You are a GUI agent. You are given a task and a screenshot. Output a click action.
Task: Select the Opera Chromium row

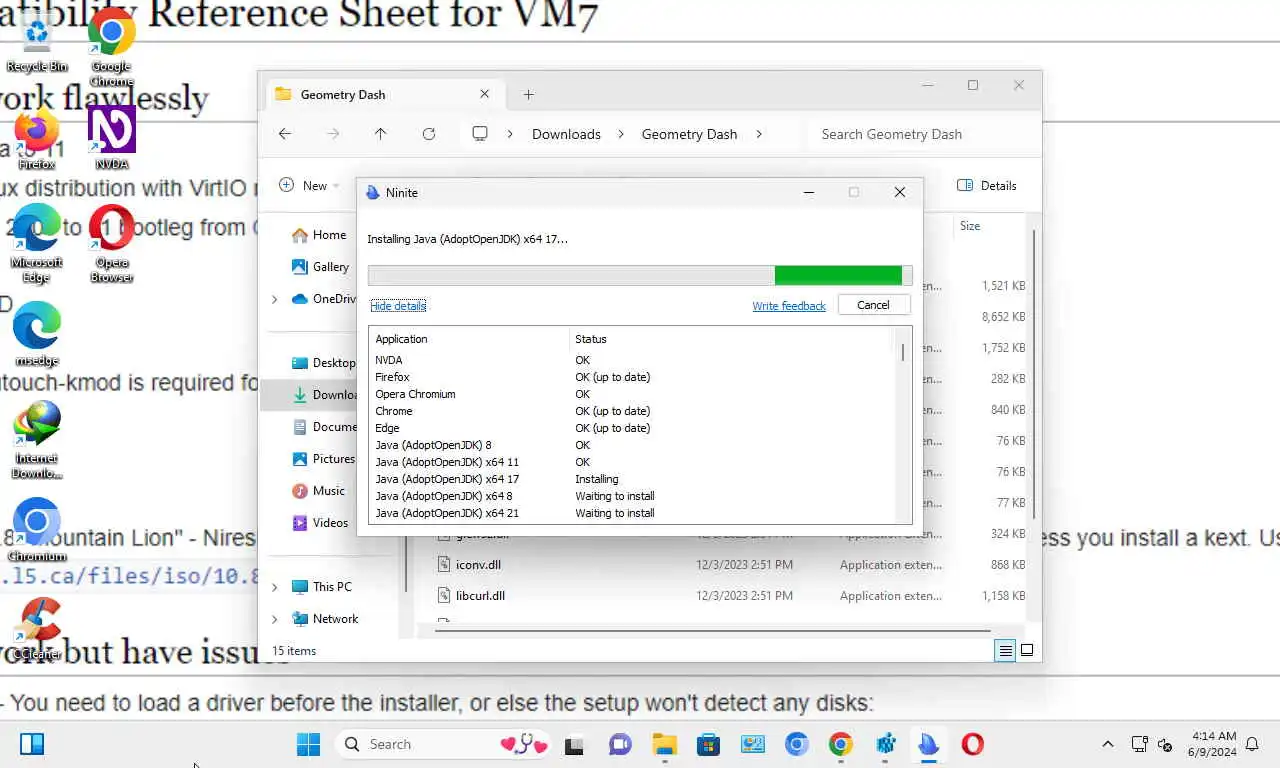pyautogui.click(x=632, y=394)
